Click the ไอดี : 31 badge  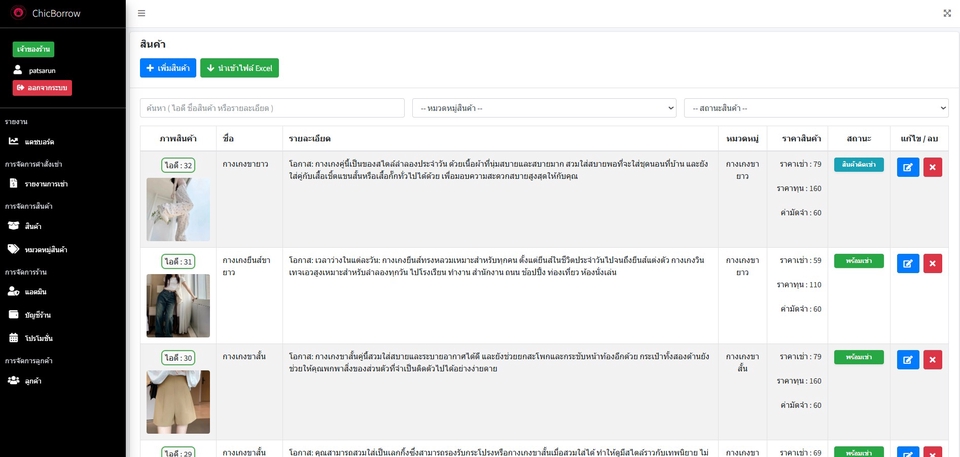(178, 262)
